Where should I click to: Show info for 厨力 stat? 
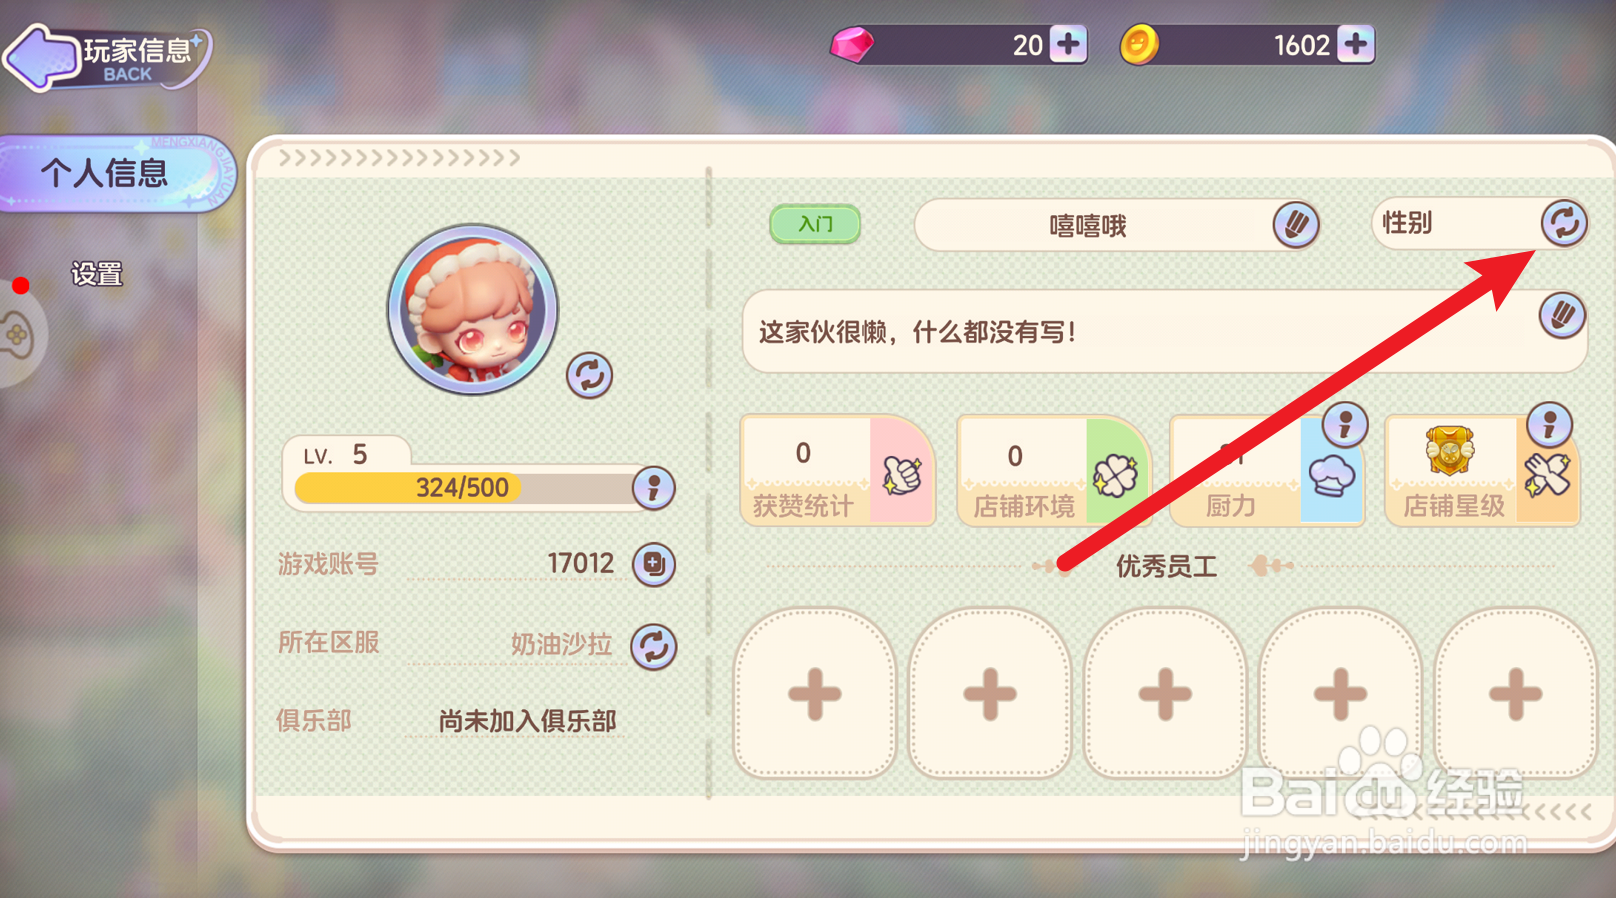coord(1345,425)
